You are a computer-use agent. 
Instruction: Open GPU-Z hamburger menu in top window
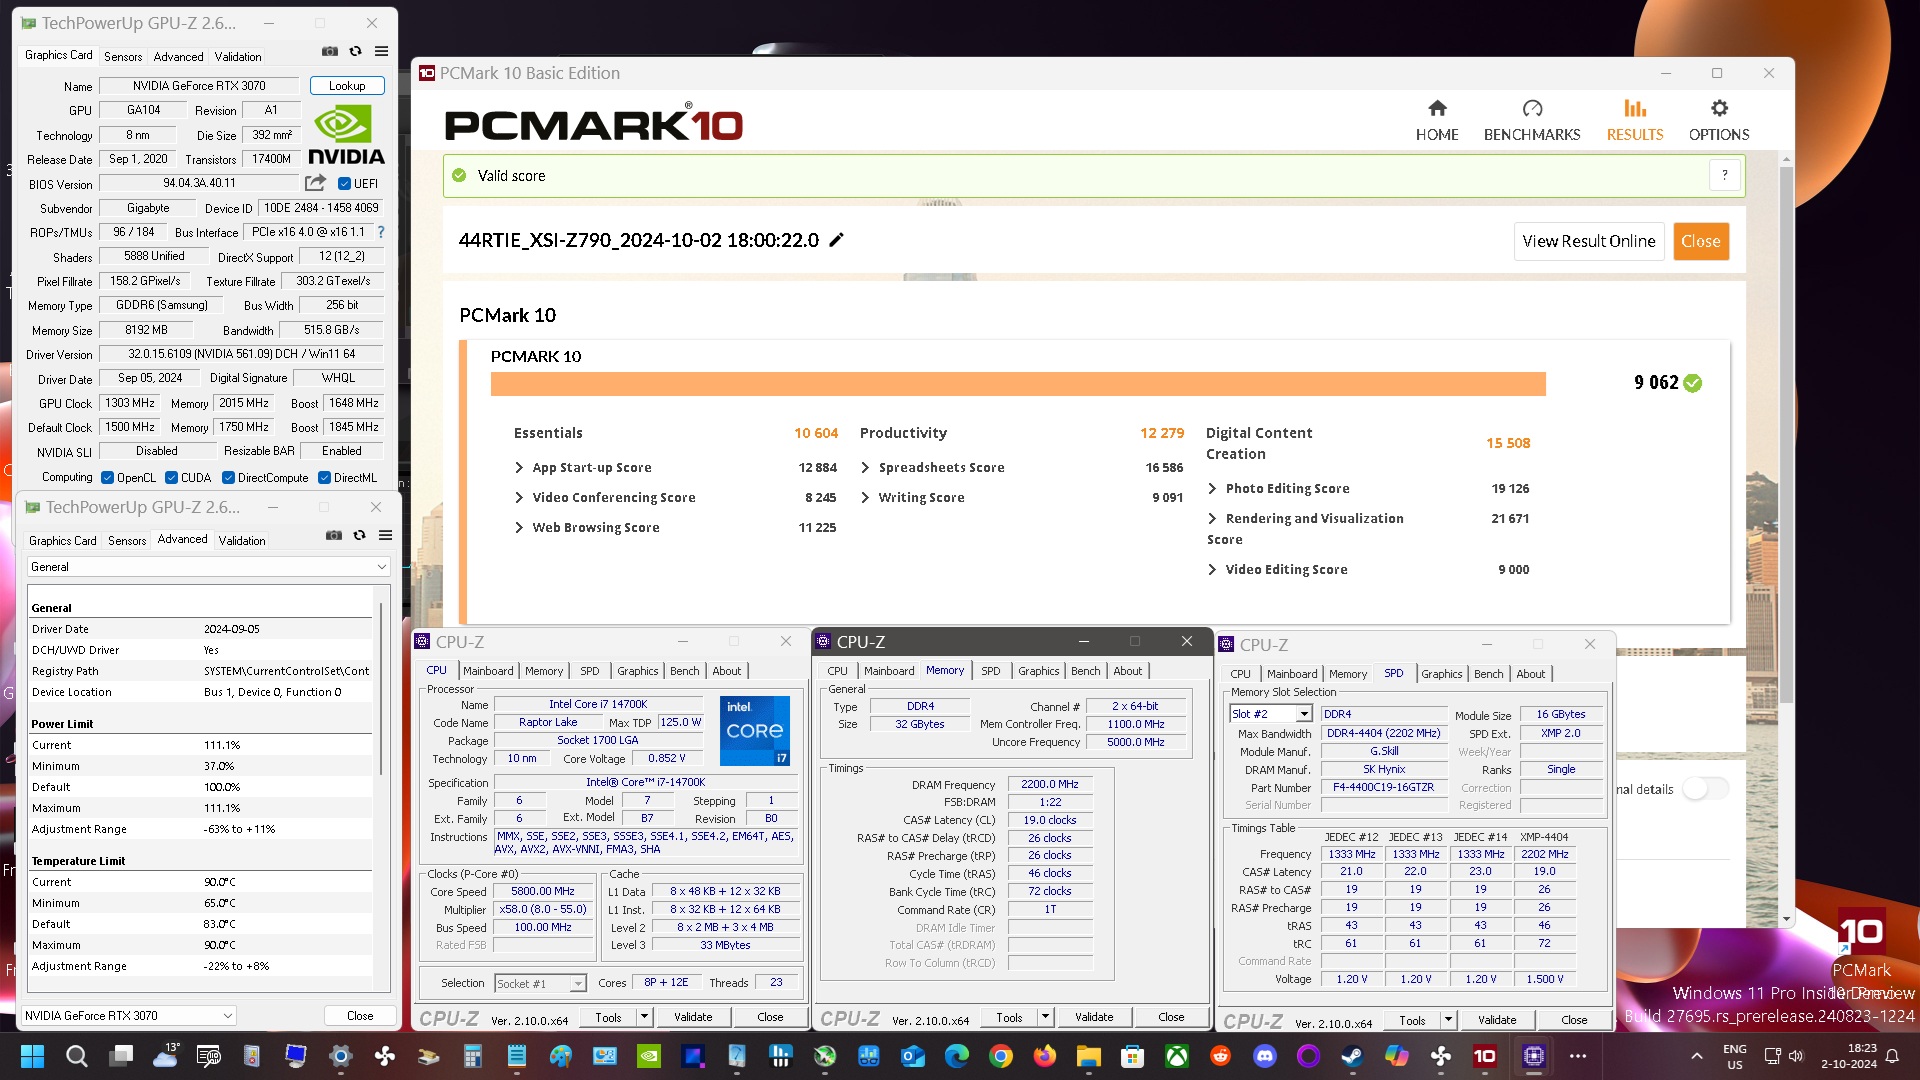click(381, 51)
